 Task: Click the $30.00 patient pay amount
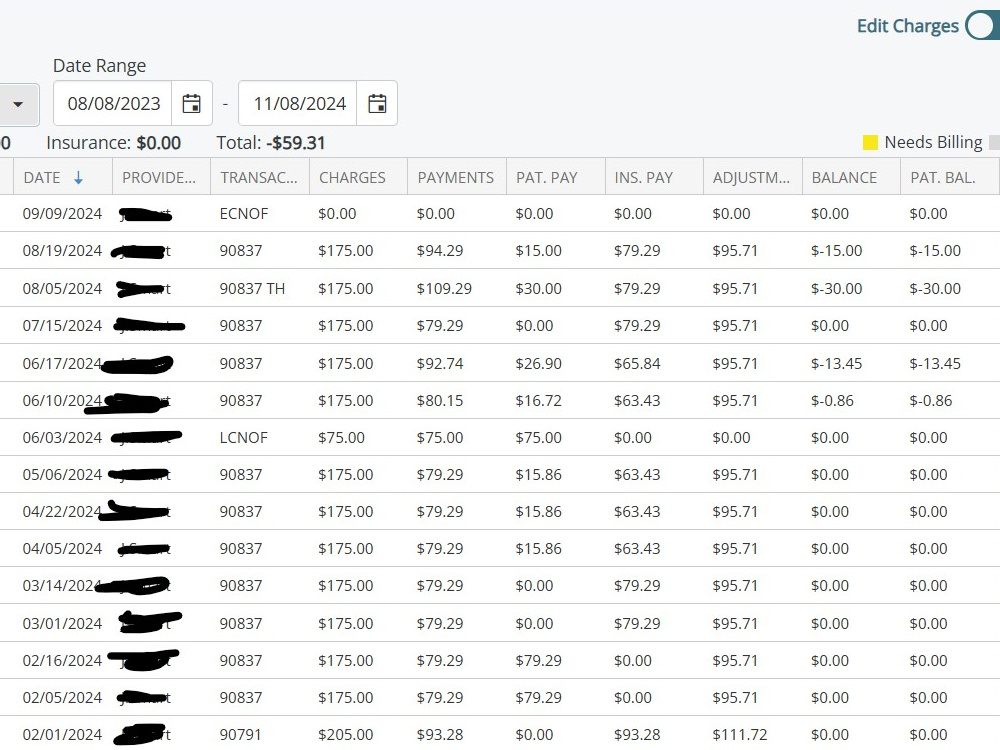coord(538,289)
